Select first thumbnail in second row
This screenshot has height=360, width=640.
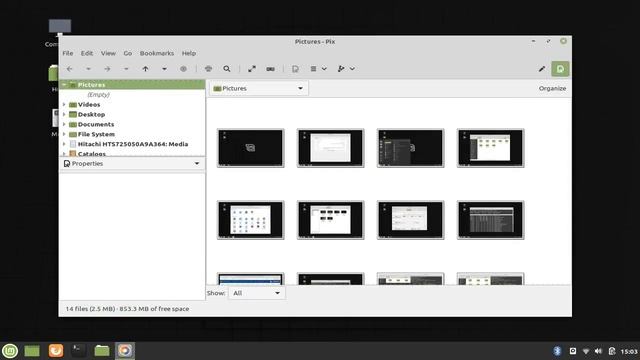pos(251,220)
